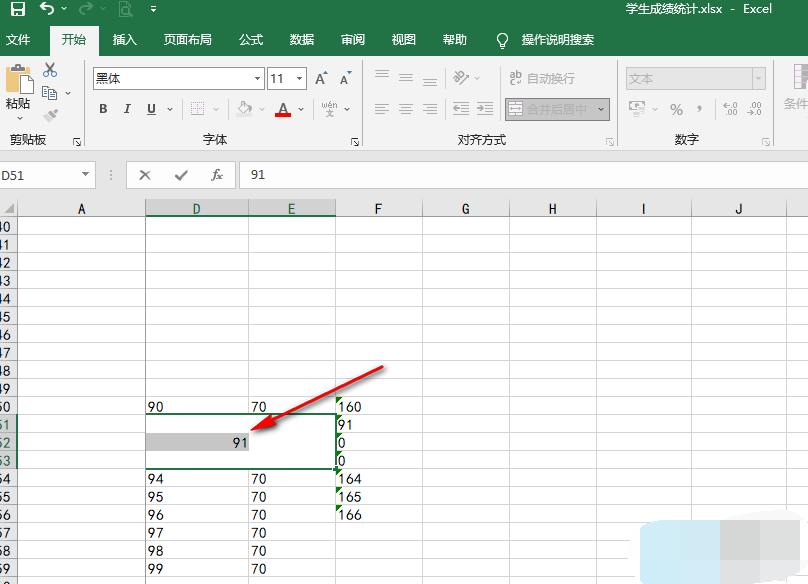
Task: Expand the Name Box dropdown
Action: (85, 175)
